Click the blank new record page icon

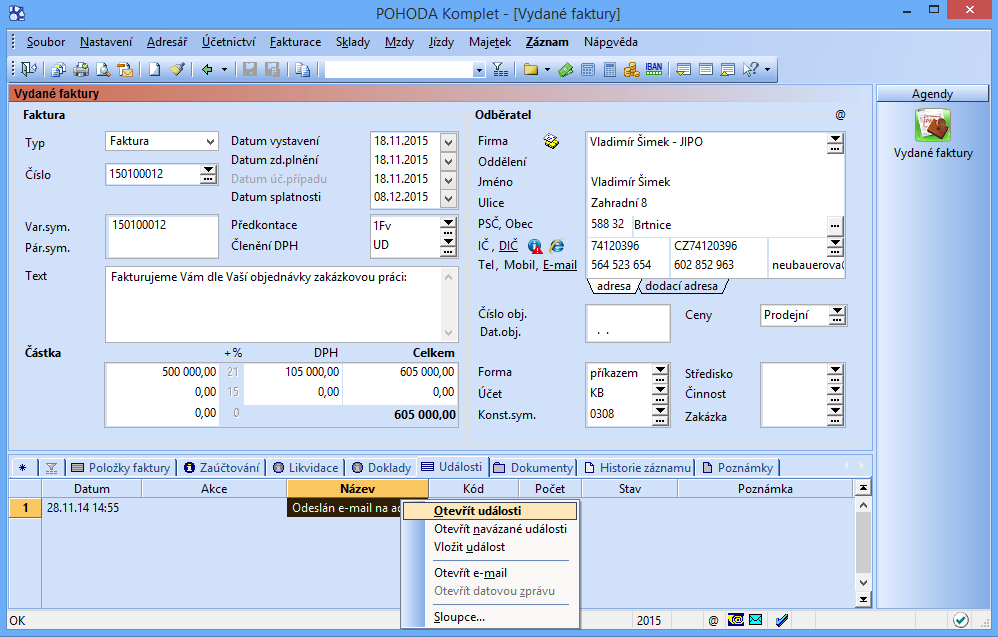tap(155, 69)
